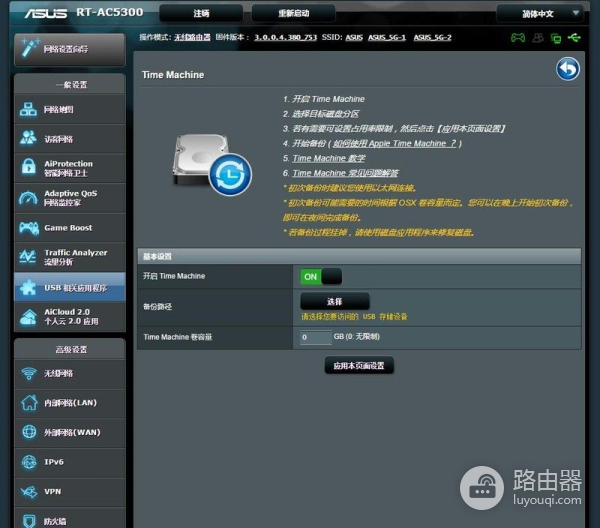This screenshot has height=528, width=600.
Task: Open Guest Network people icon
Action: pos(28,139)
